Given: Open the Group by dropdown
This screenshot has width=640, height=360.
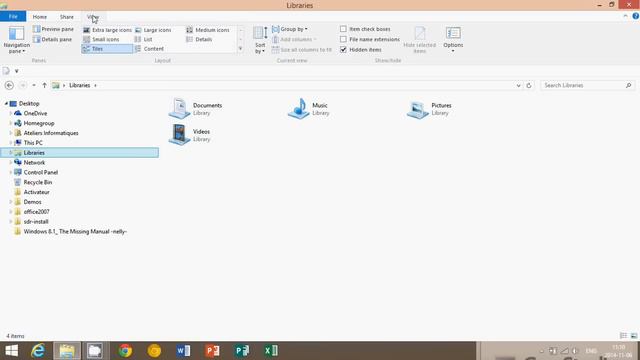Looking at the screenshot, I should click(290, 29).
